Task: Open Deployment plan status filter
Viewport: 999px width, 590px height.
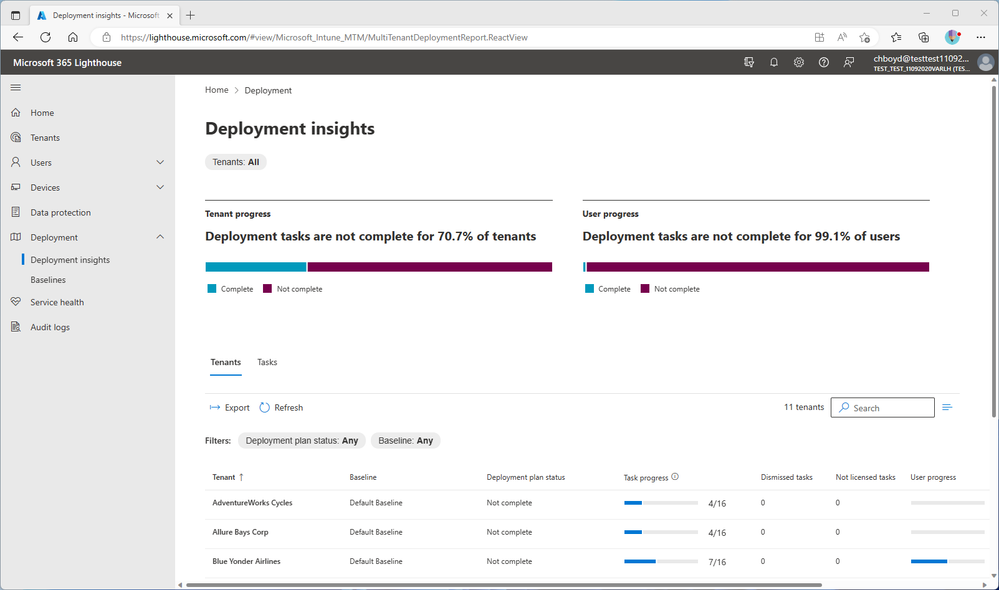Action: [302, 440]
